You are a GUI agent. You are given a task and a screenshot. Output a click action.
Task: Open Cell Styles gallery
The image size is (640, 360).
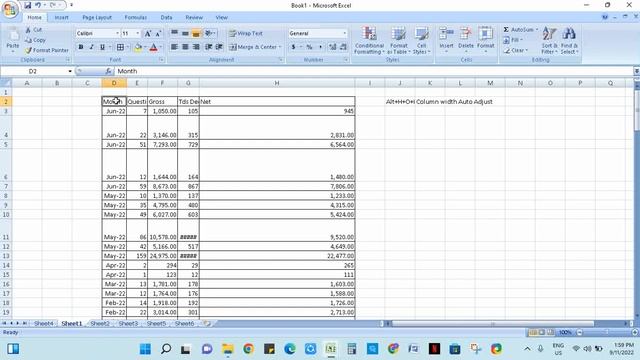click(421, 40)
